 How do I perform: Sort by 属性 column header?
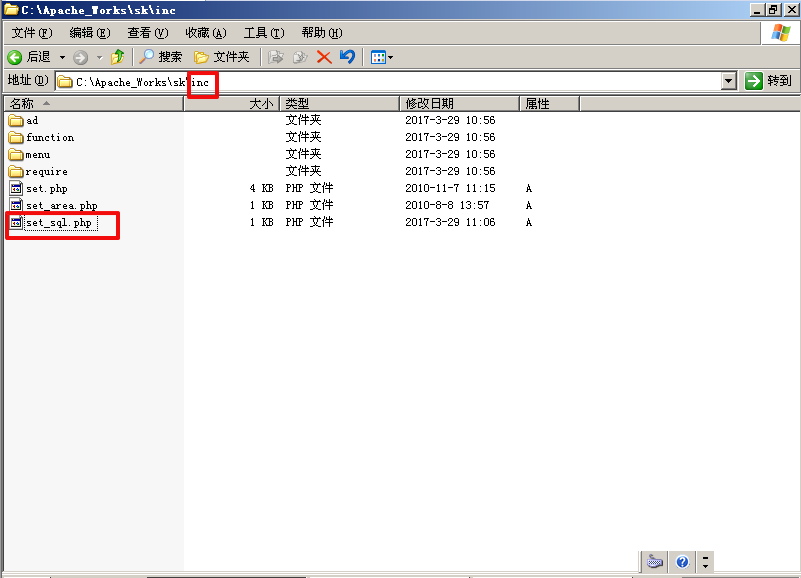550,104
